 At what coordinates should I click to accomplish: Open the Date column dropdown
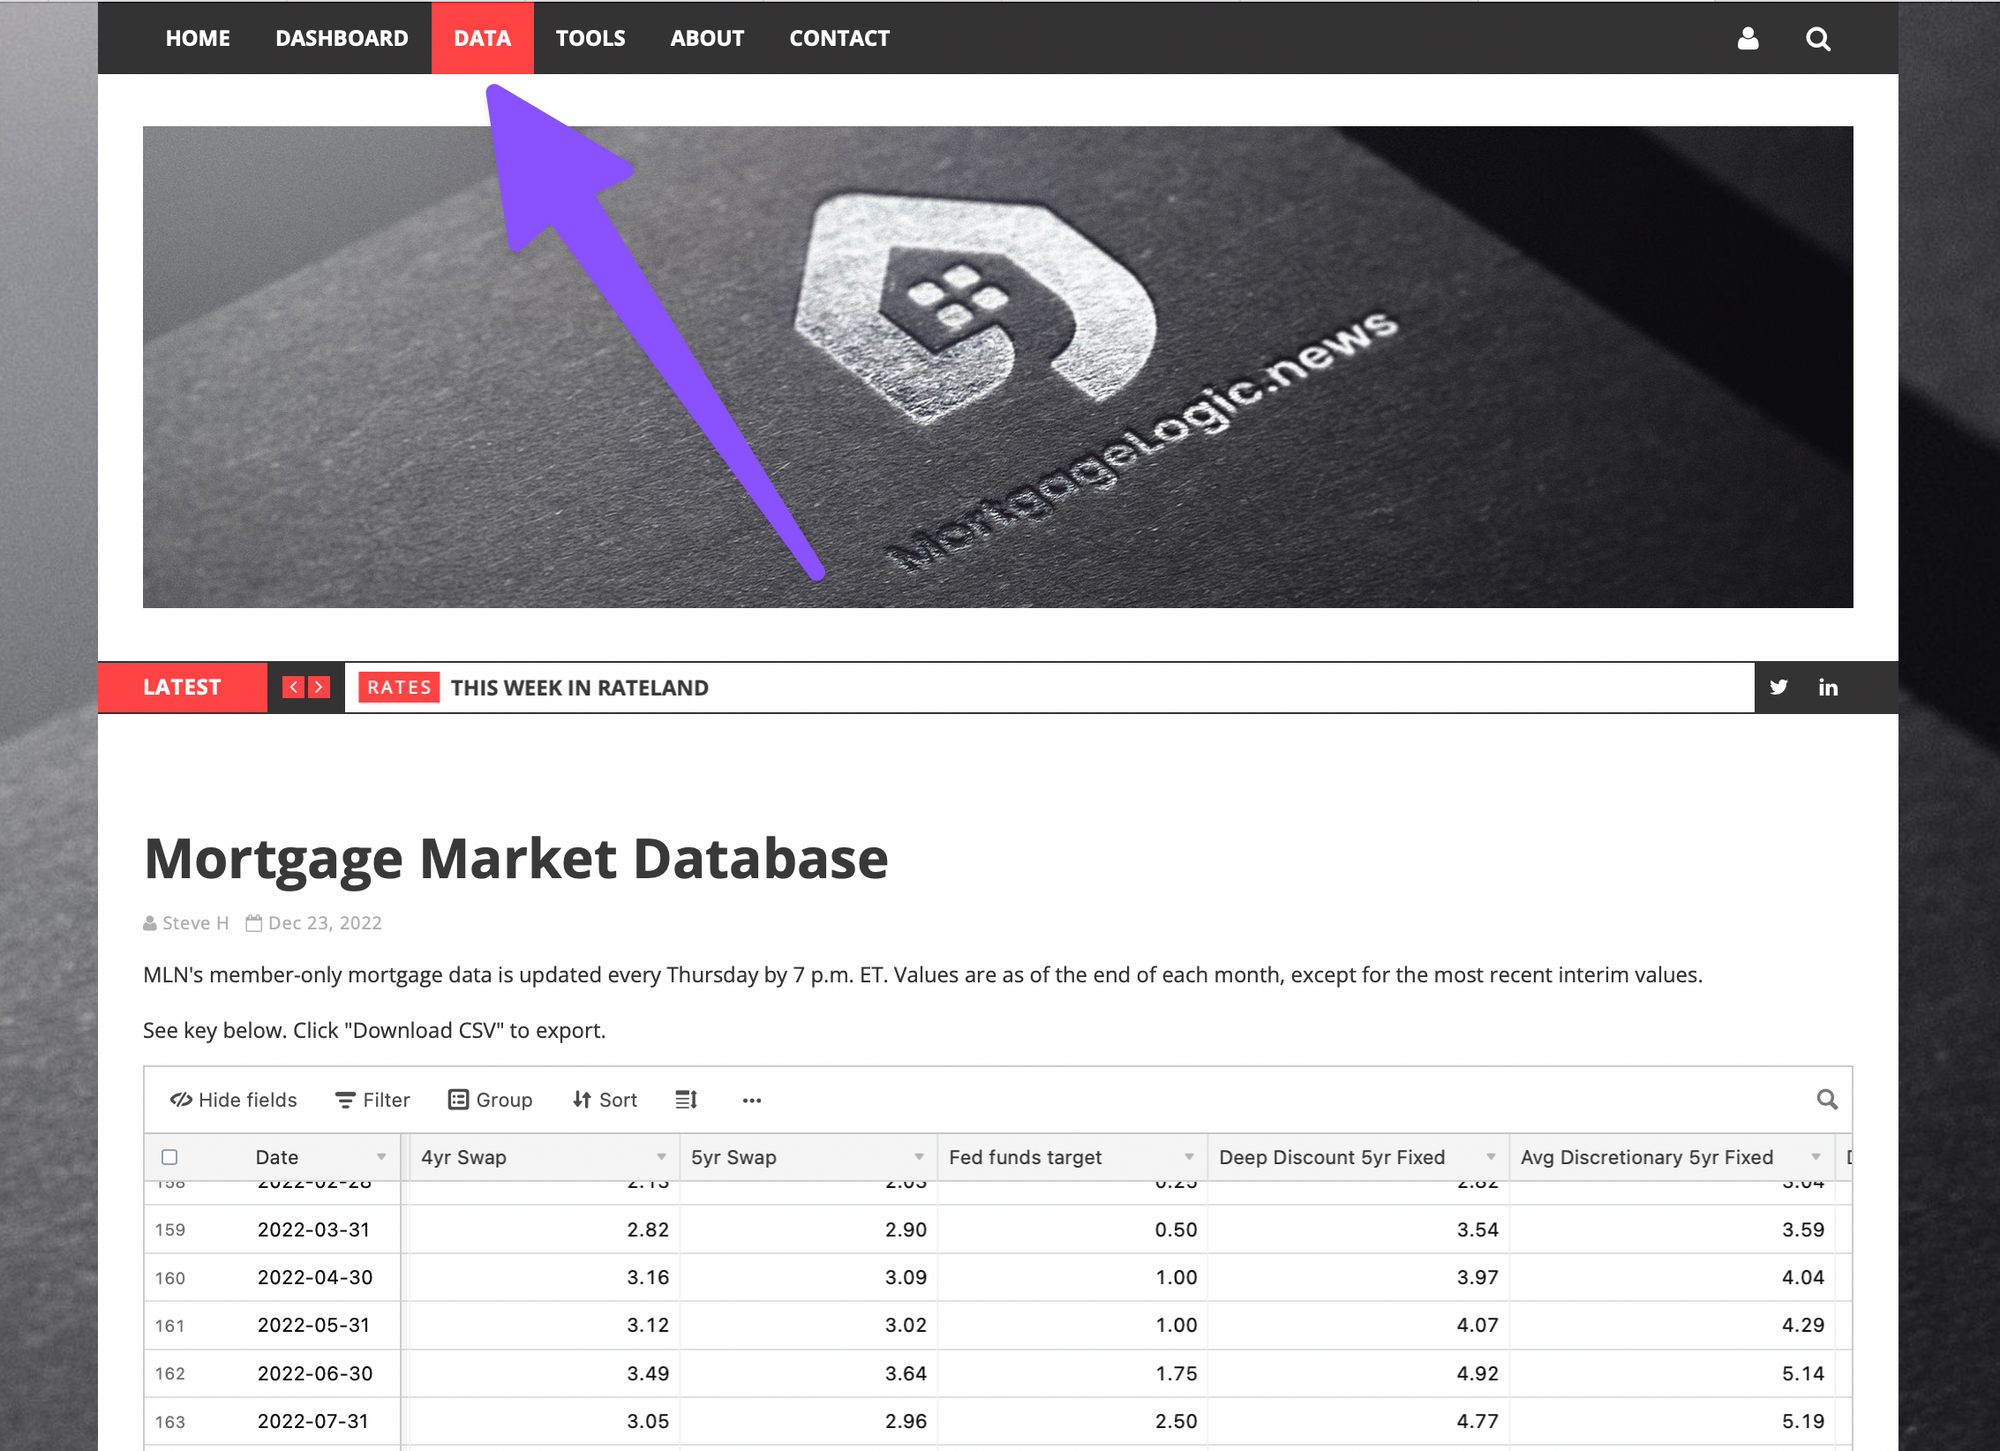coord(382,1157)
